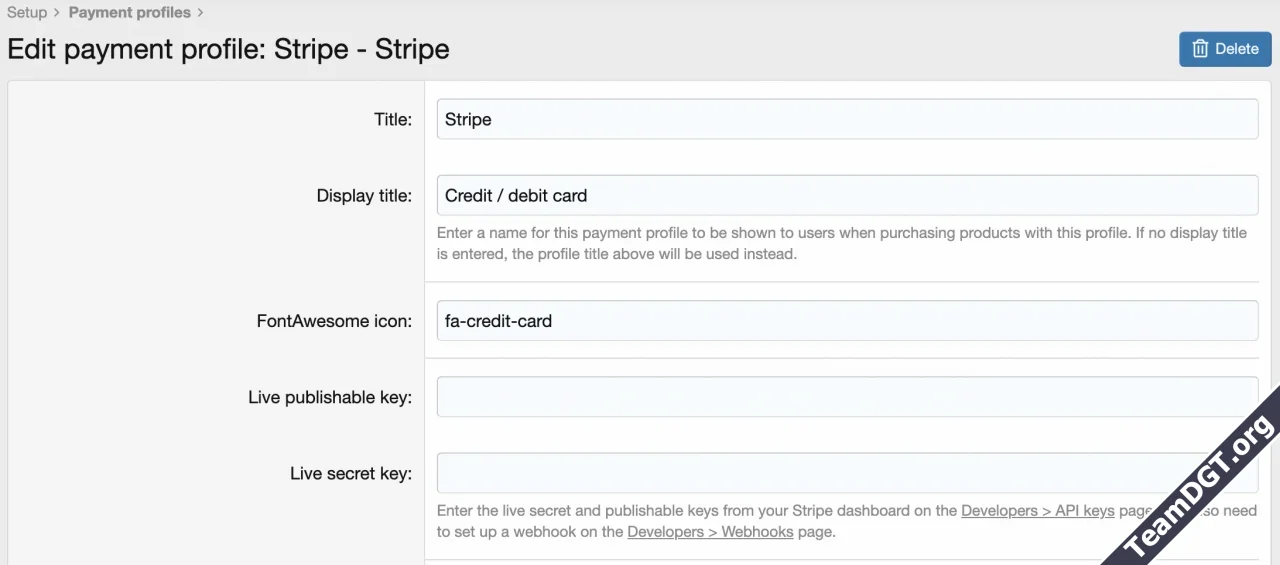Click the Display title help description
The width and height of the screenshot is (1280, 565).
click(x=841, y=243)
